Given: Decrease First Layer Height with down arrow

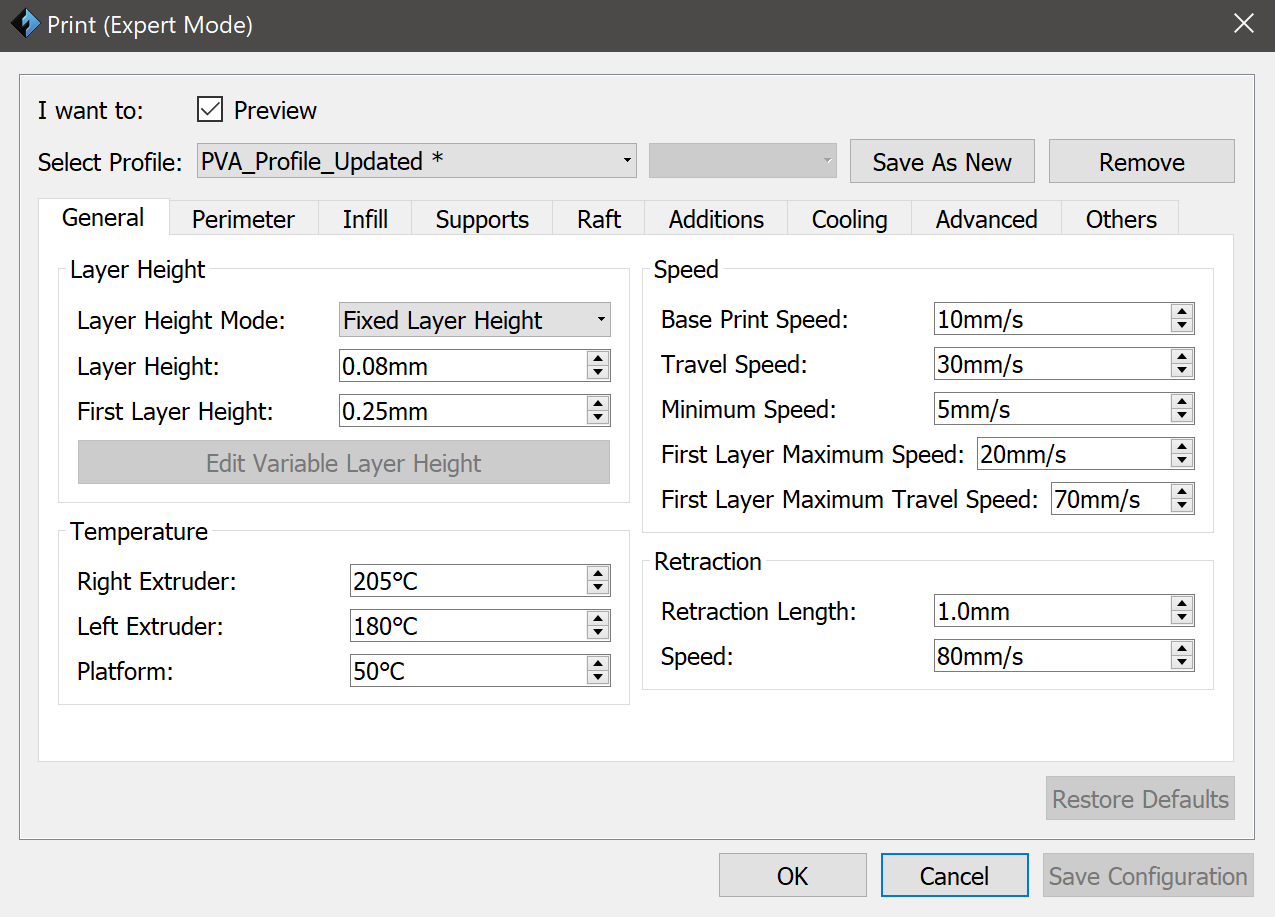Looking at the screenshot, I should tap(598, 418).
